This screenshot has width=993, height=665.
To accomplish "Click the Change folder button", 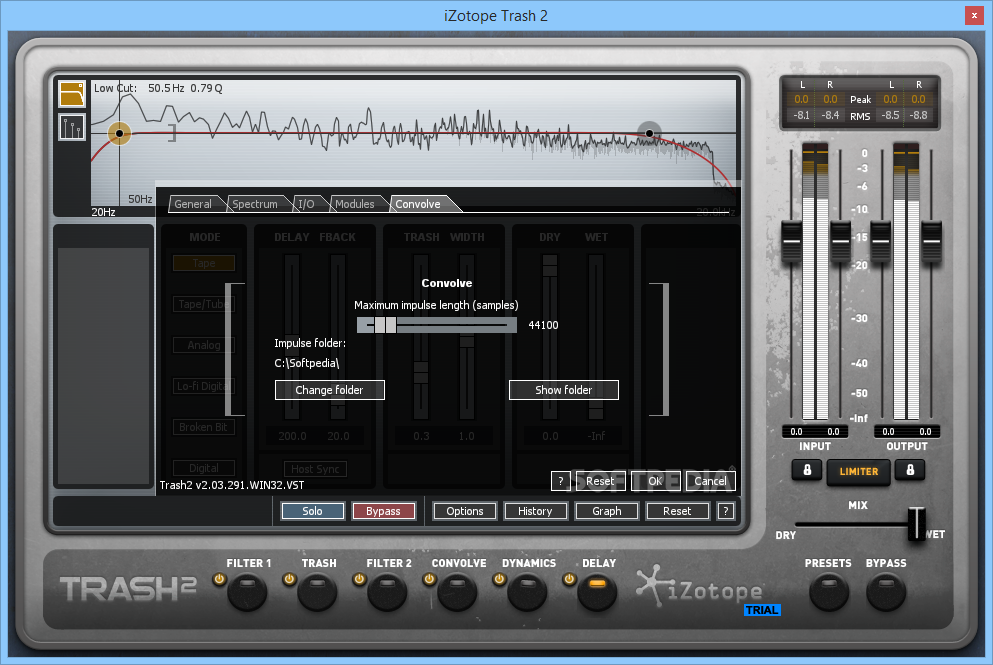I will coord(329,390).
